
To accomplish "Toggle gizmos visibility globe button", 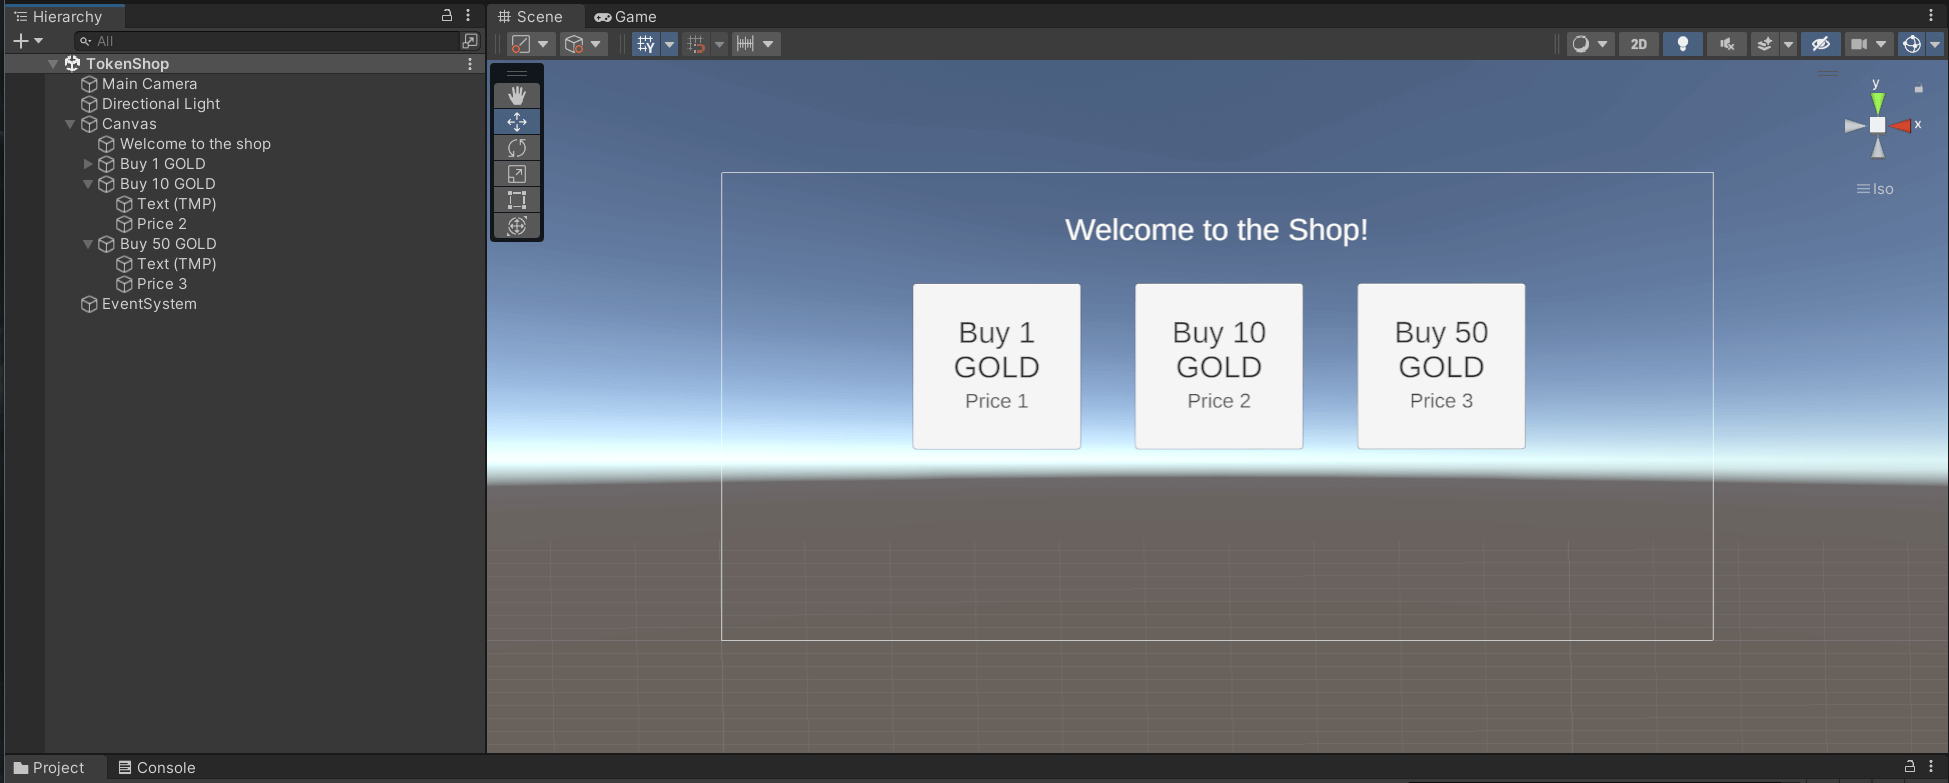I will click(1912, 44).
